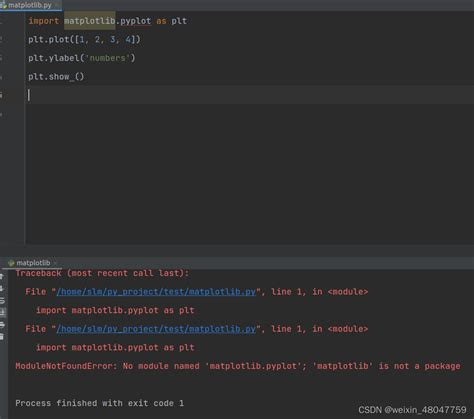The width and height of the screenshot is (474, 419).
Task: Click 'as plt' alias in editor import
Action: point(171,21)
